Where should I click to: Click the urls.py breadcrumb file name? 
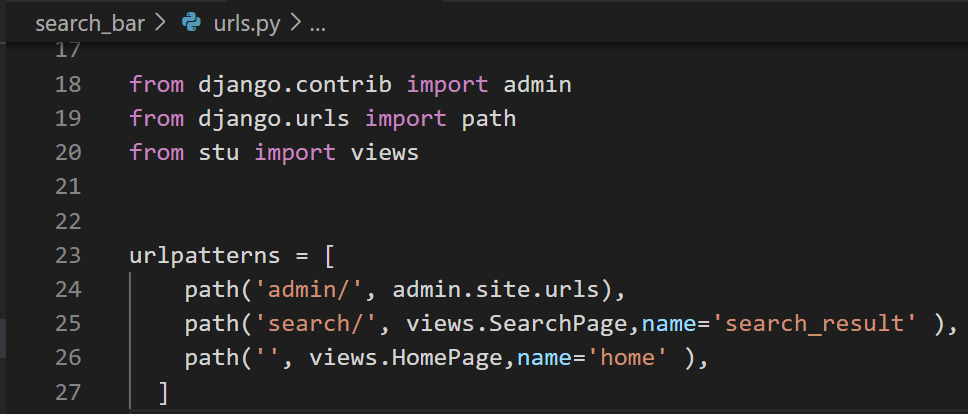(x=247, y=23)
